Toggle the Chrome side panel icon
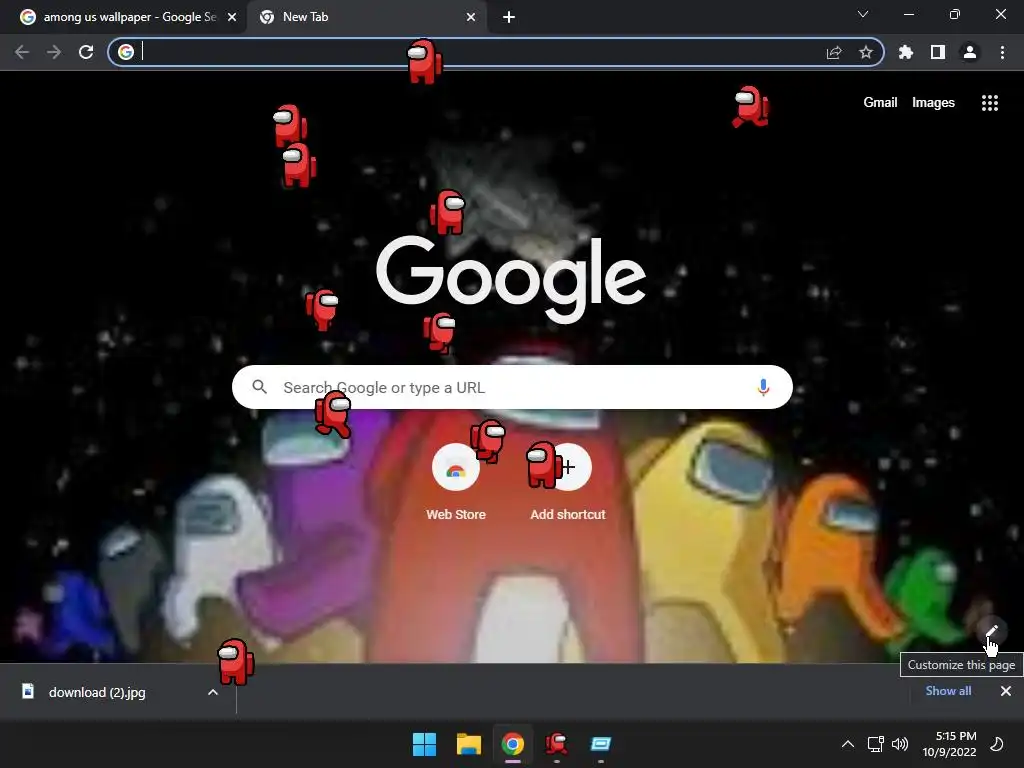The image size is (1024, 768). click(x=938, y=52)
